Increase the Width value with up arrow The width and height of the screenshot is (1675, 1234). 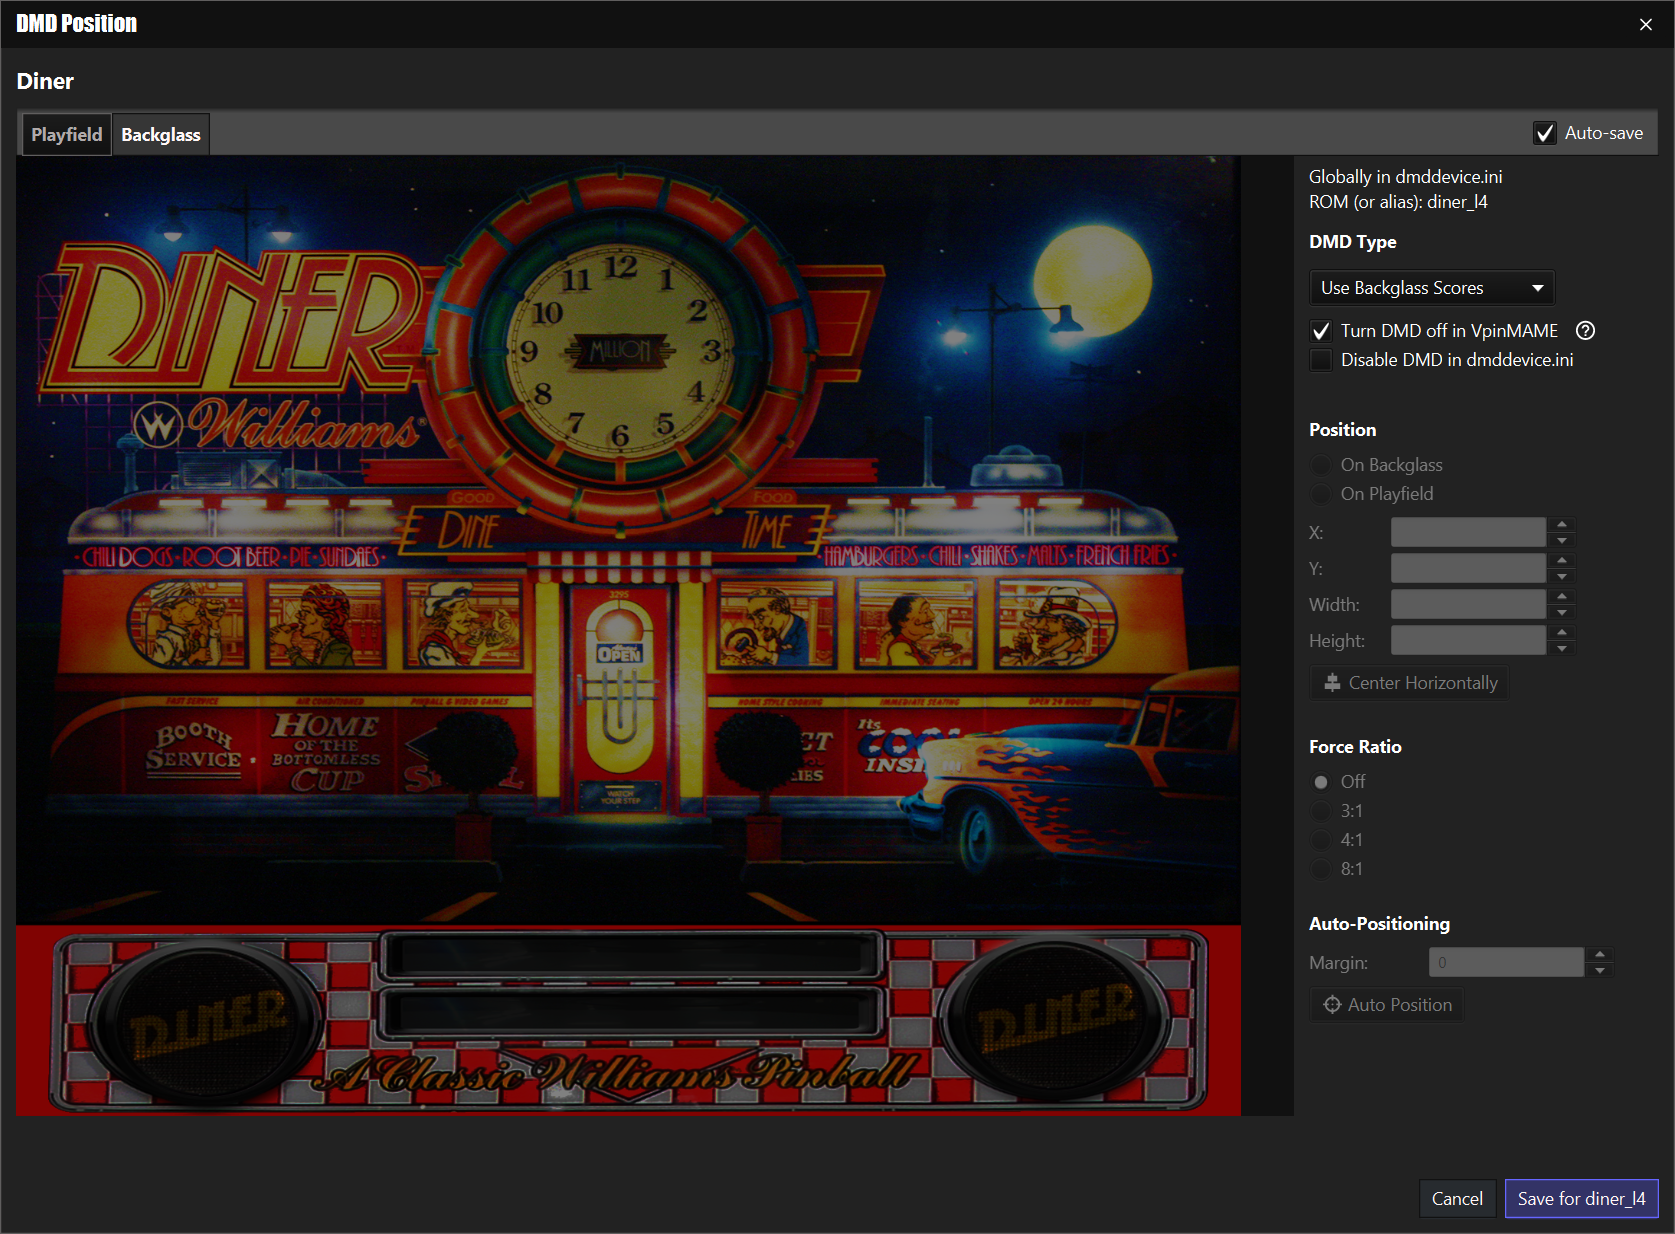(1562, 597)
